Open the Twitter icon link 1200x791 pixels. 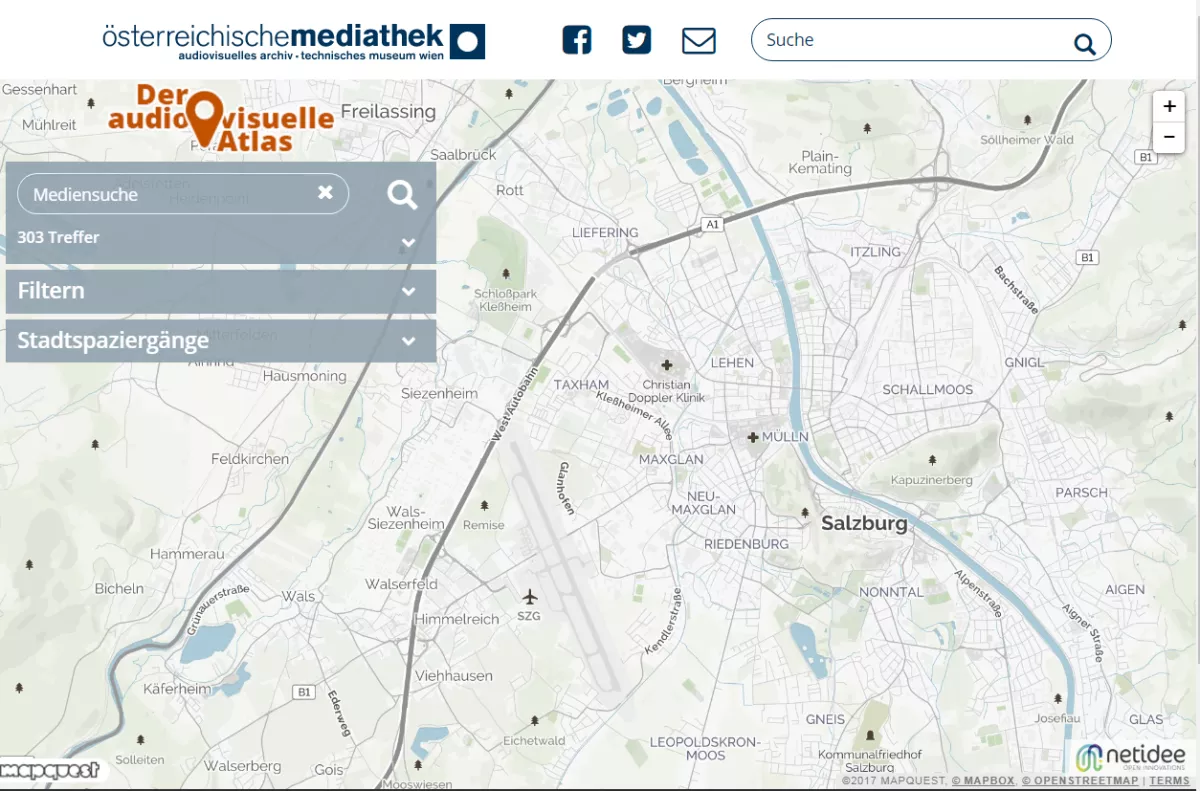[x=636, y=40]
